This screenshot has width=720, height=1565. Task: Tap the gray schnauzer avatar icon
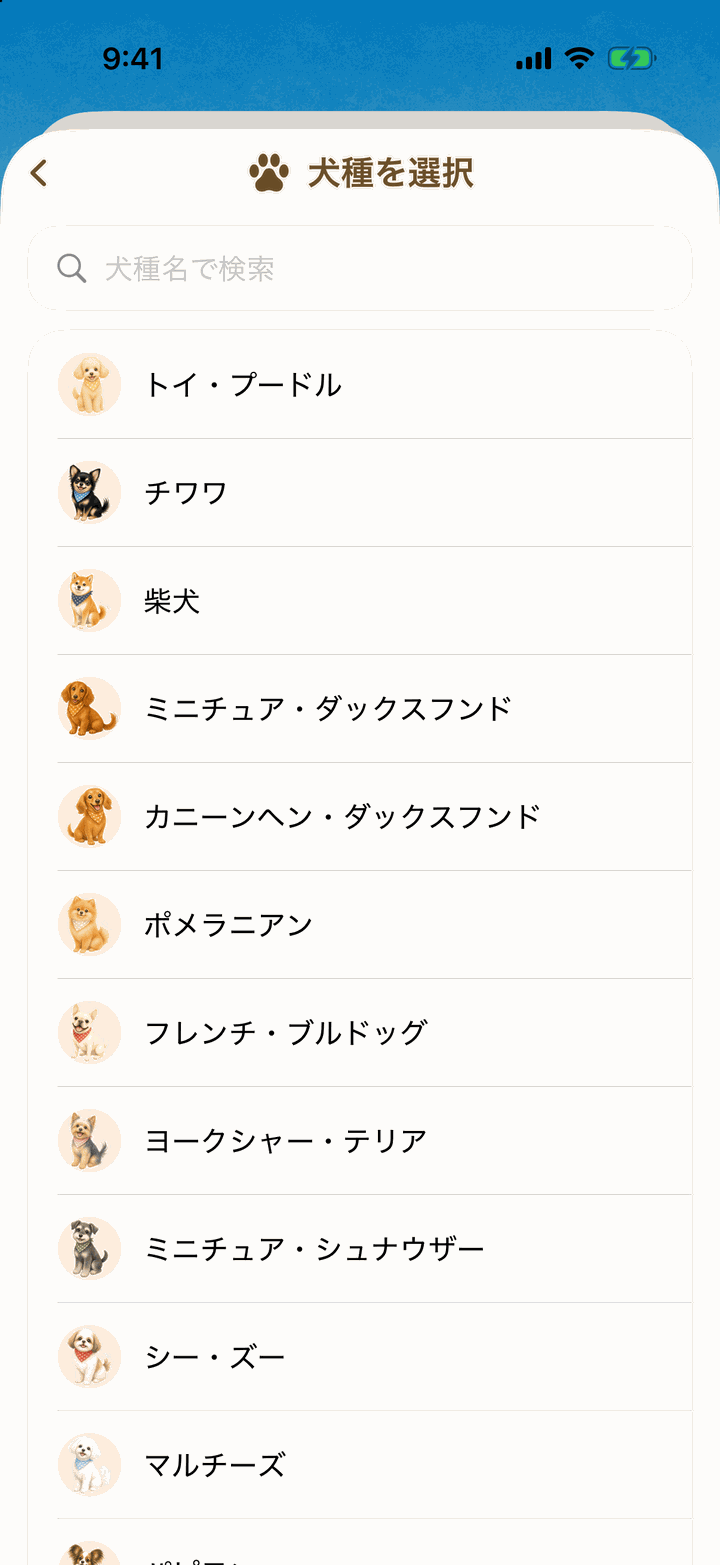(89, 1248)
